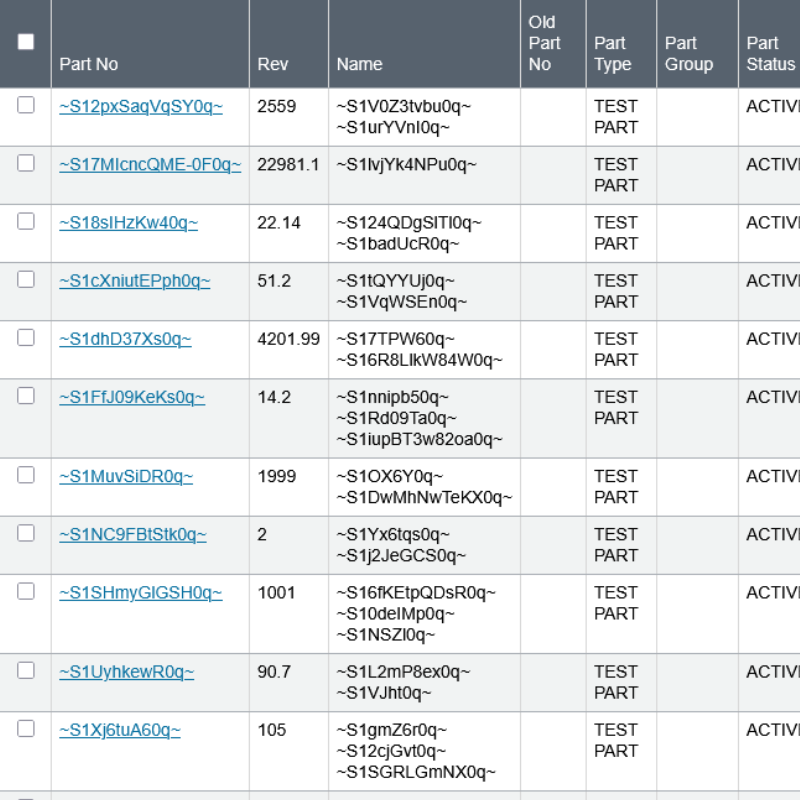Select the checkbox for row ~S18sIHzKw40q~
800x800 pixels.
[x=26, y=221]
